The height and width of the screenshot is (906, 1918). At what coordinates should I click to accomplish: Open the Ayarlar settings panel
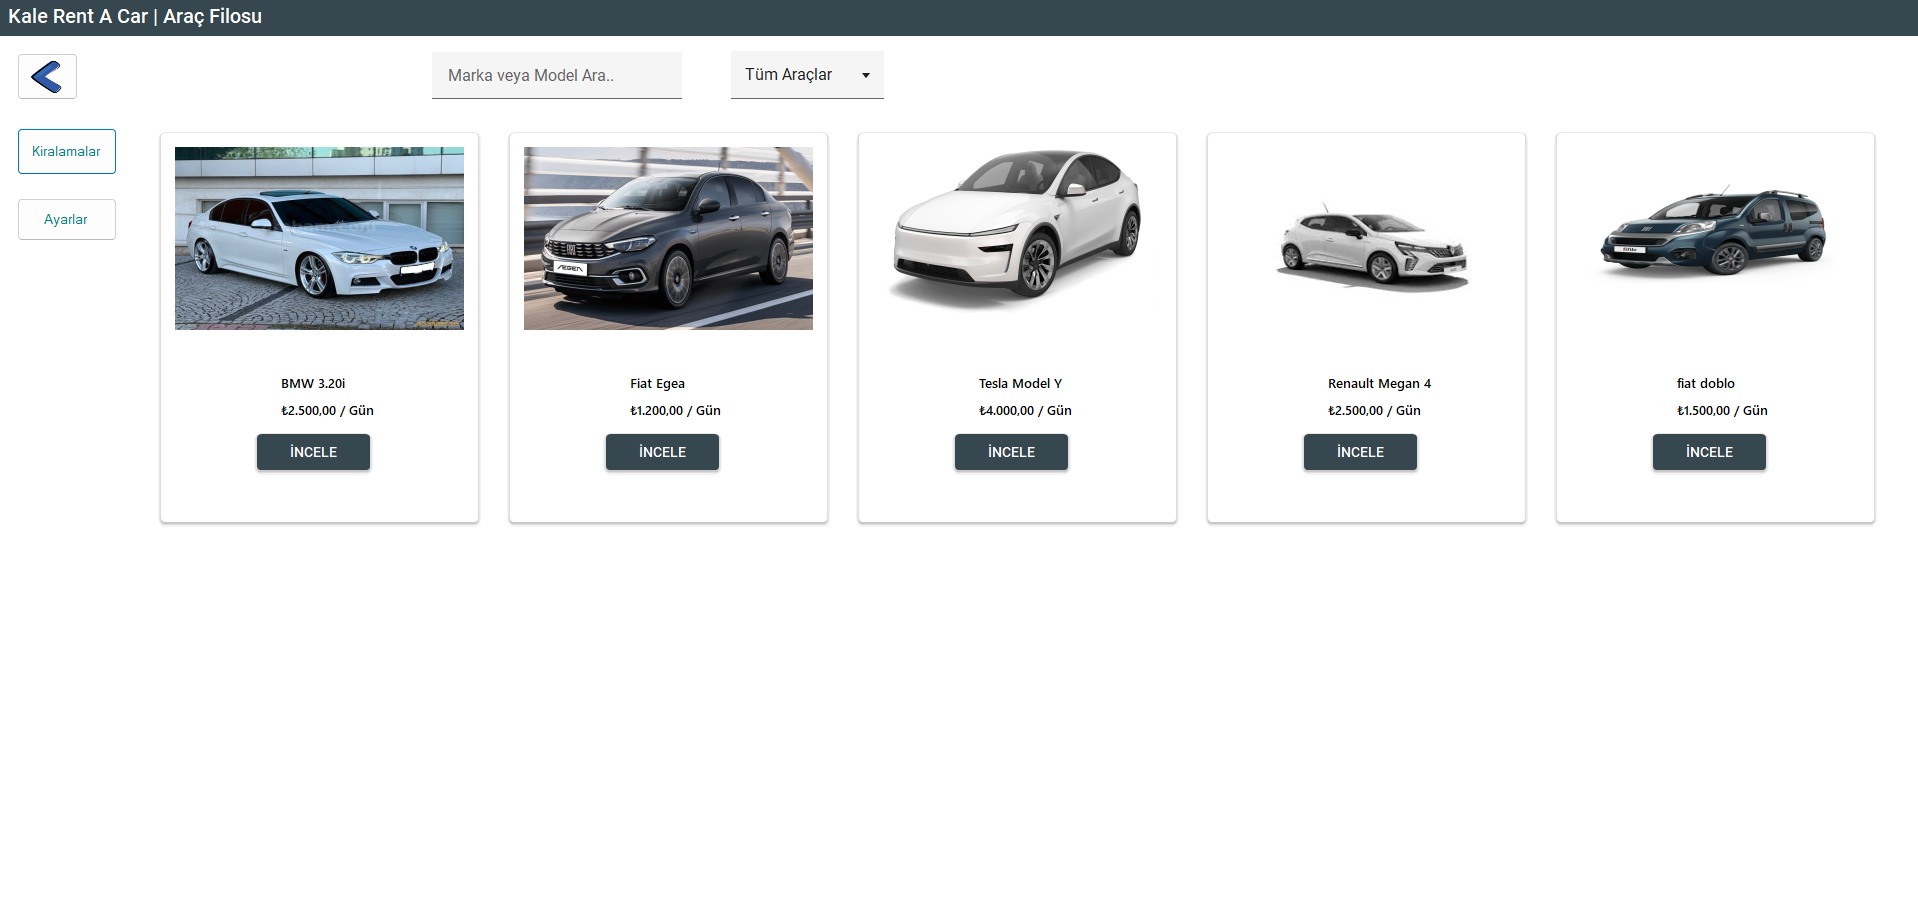(x=66, y=219)
